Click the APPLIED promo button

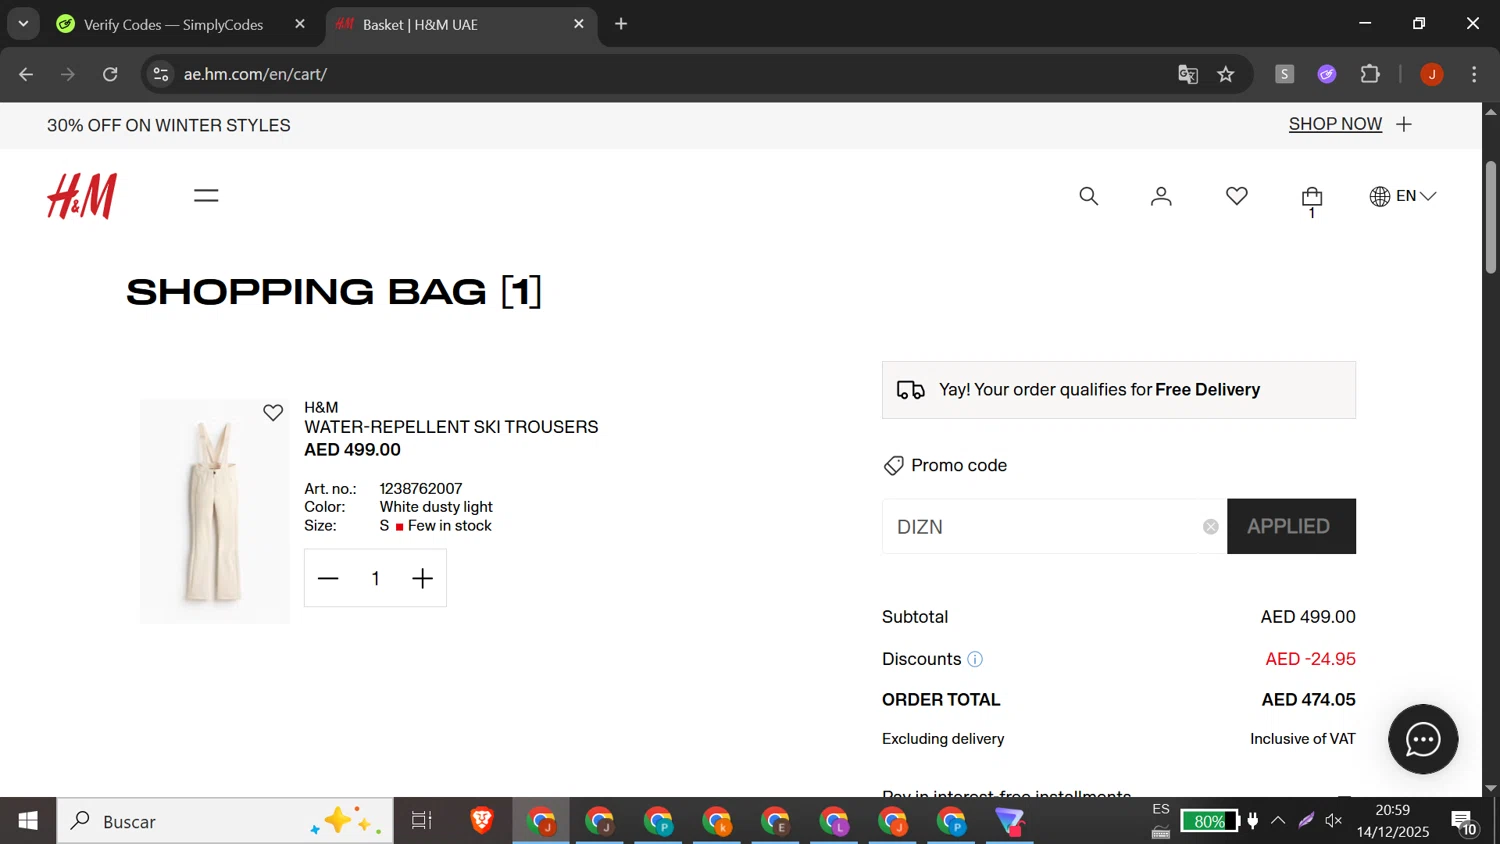pyautogui.click(x=1291, y=526)
